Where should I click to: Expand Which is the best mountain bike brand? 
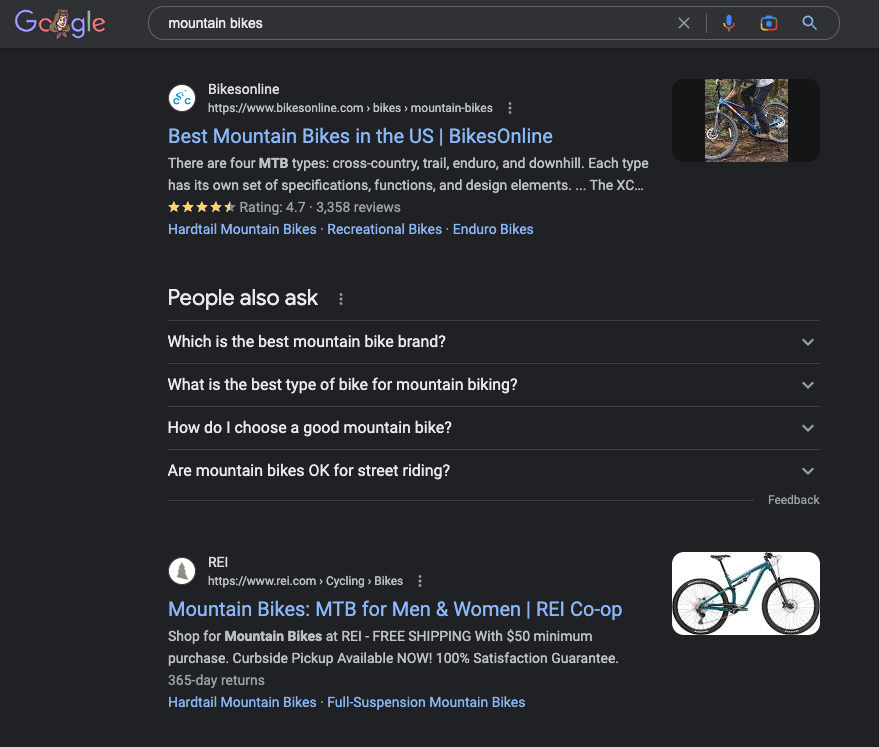(493, 342)
